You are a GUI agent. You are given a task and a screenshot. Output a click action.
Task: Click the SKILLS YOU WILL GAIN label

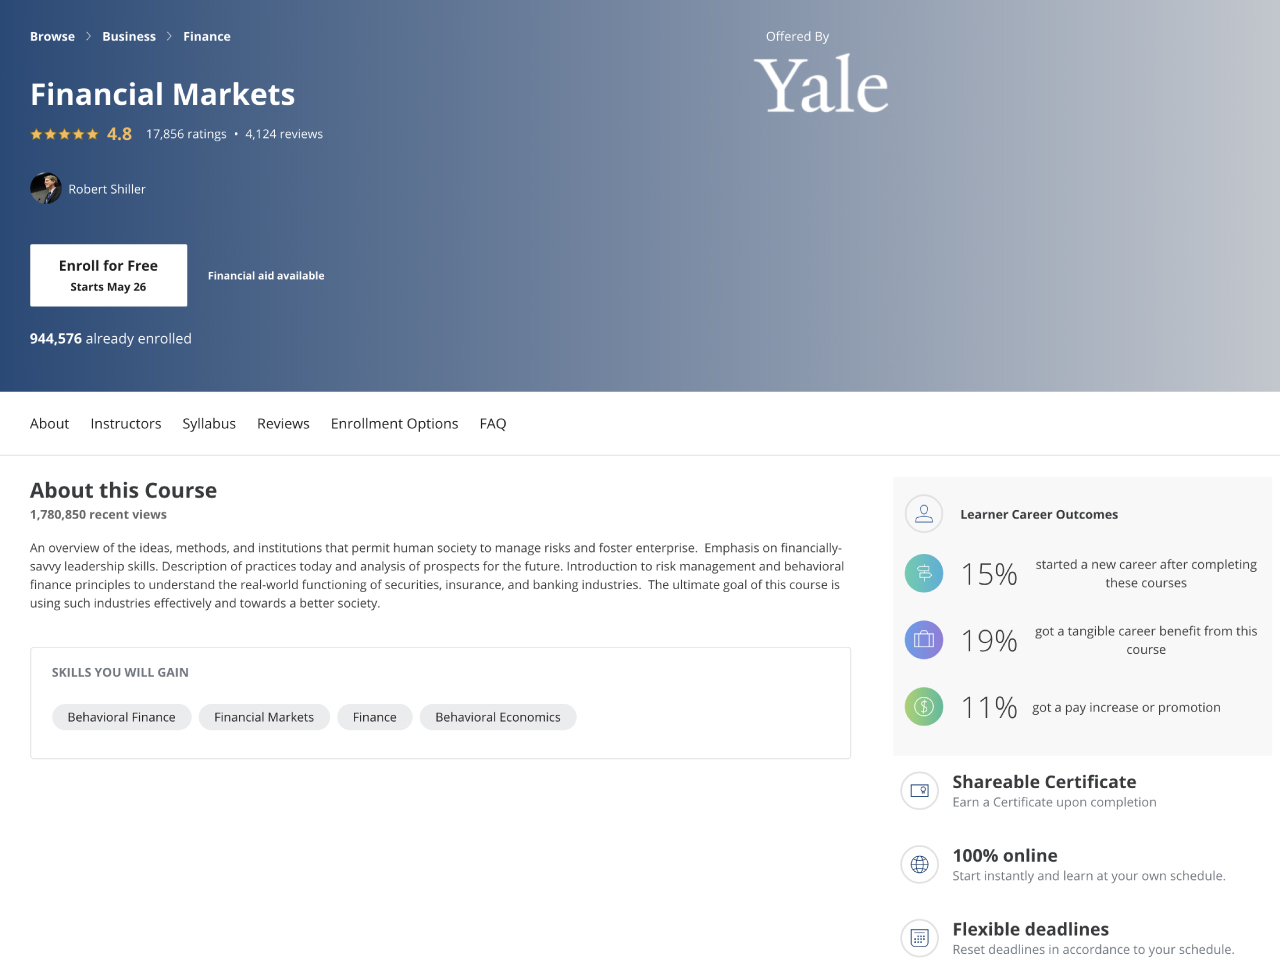click(120, 673)
